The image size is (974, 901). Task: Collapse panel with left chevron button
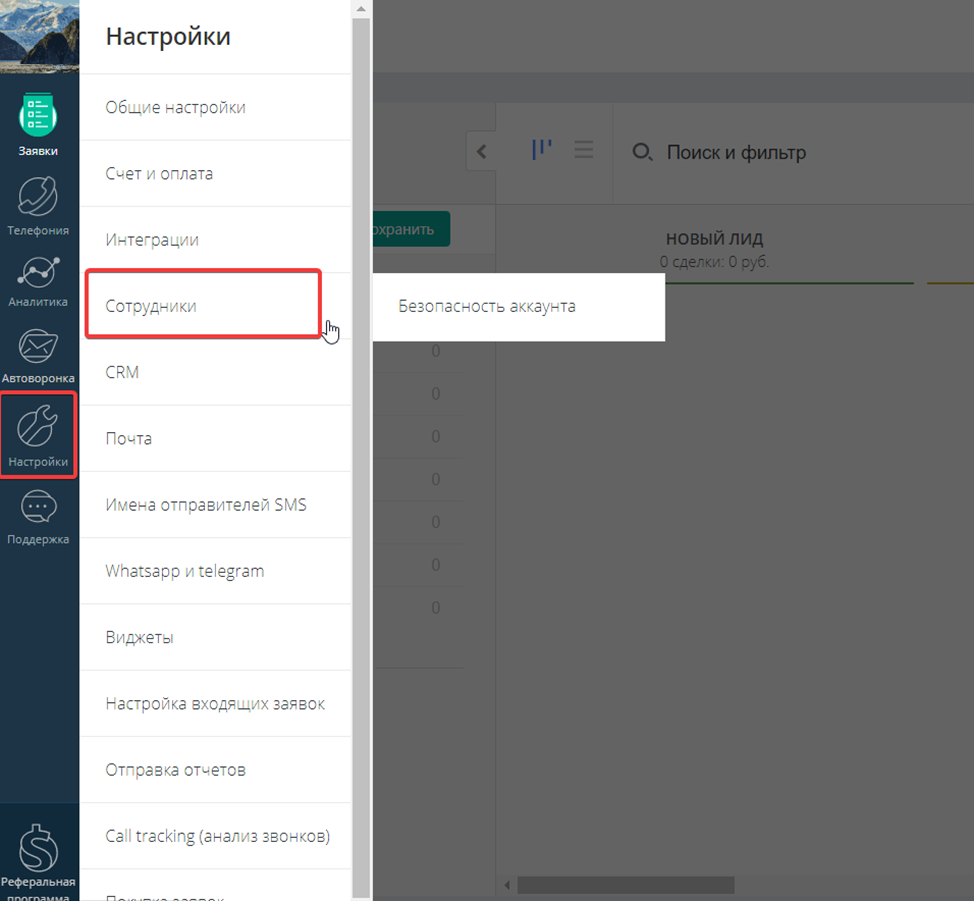481,151
